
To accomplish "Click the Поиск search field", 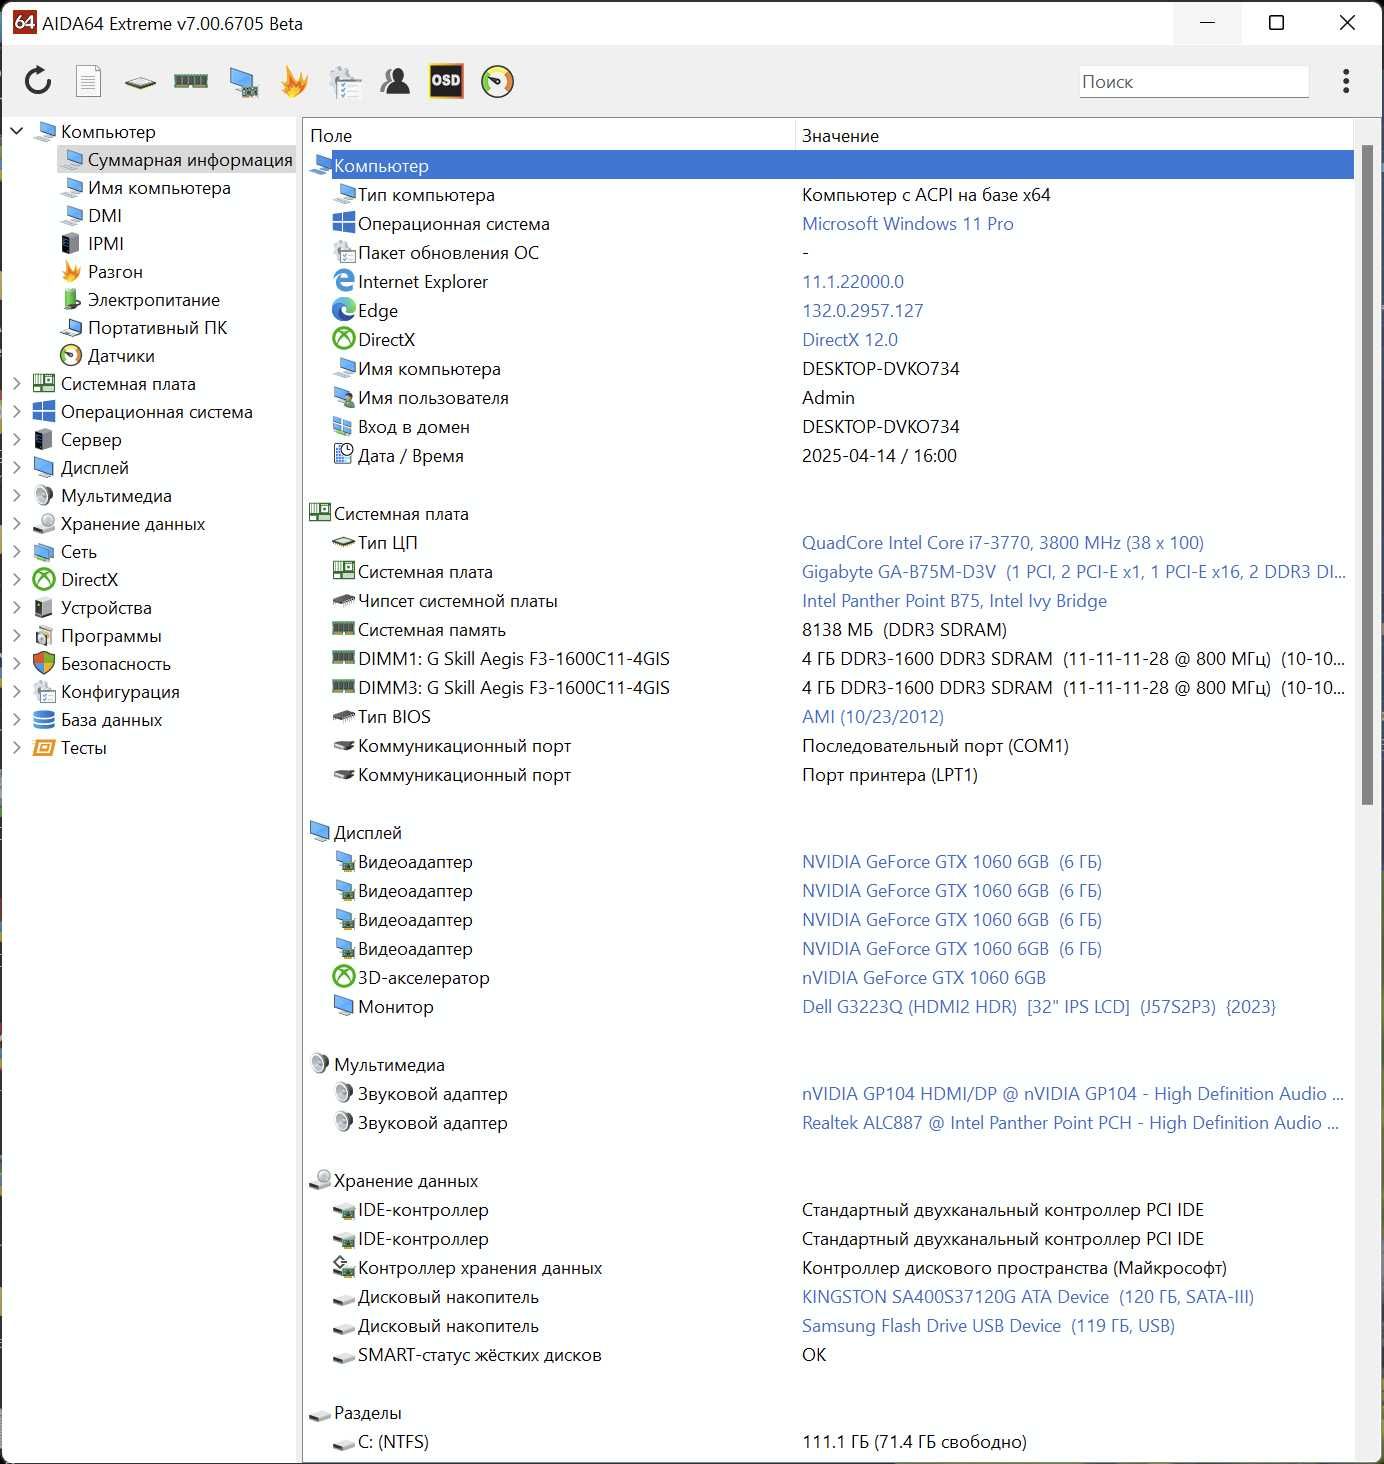I will [x=1194, y=81].
